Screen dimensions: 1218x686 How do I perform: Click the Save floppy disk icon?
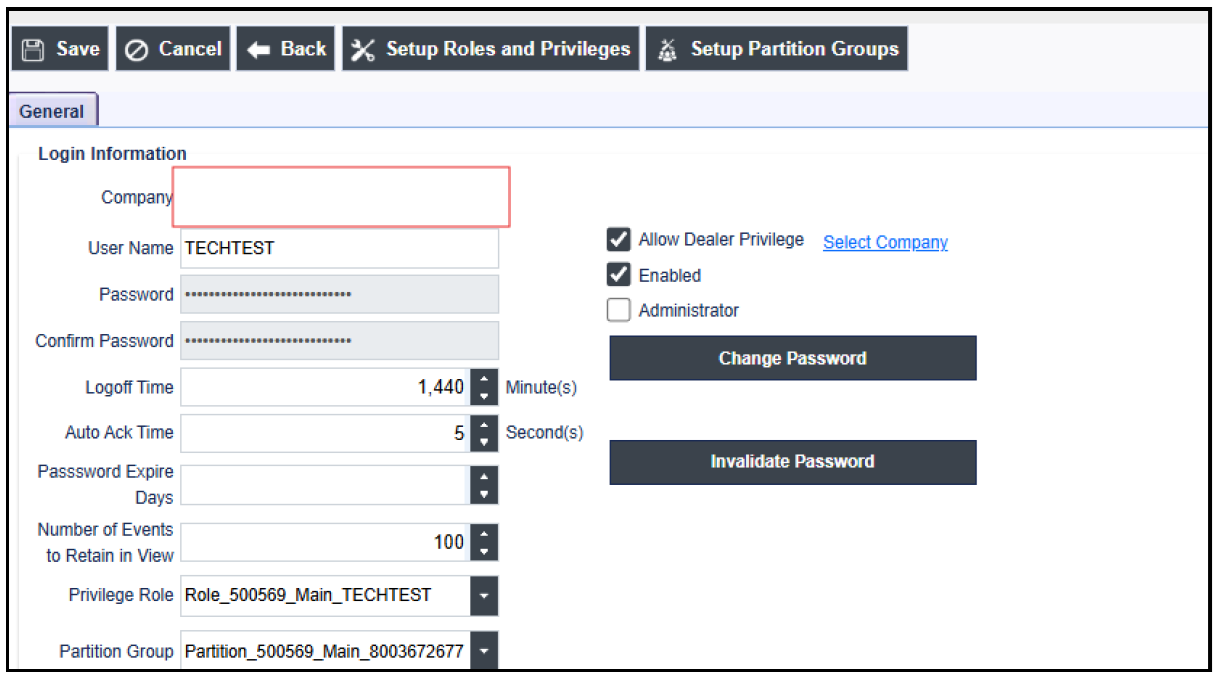tap(34, 49)
